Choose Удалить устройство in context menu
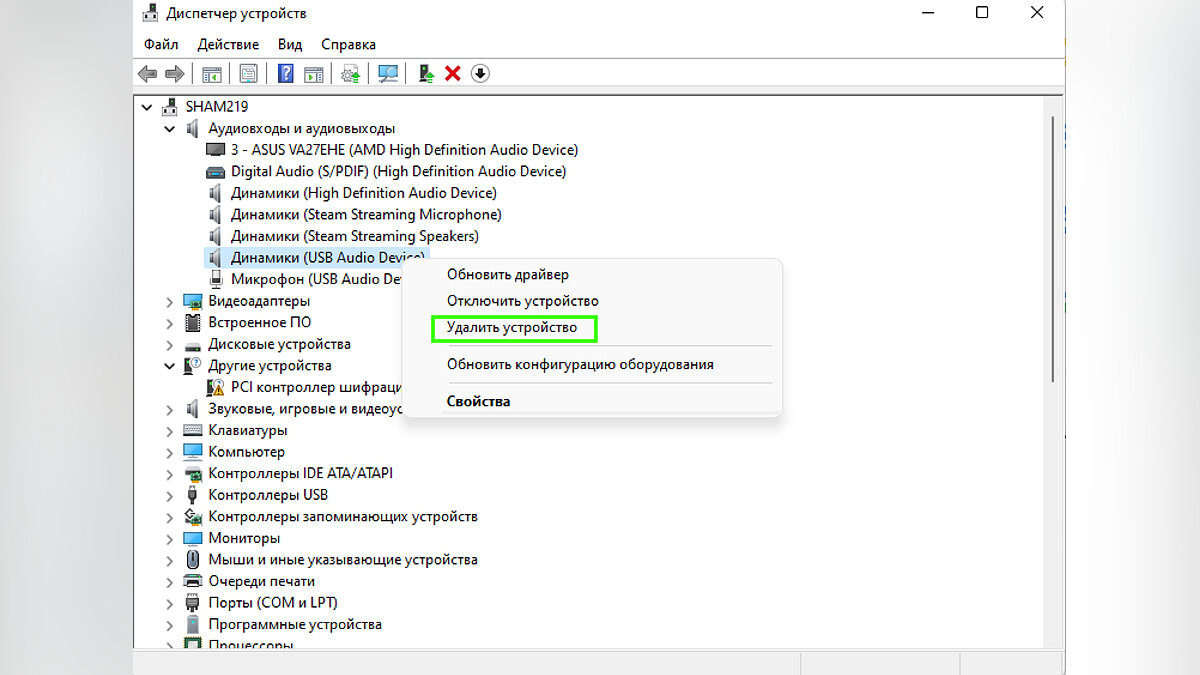This screenshot has width=1200, height=675. [x=512, y=328]
